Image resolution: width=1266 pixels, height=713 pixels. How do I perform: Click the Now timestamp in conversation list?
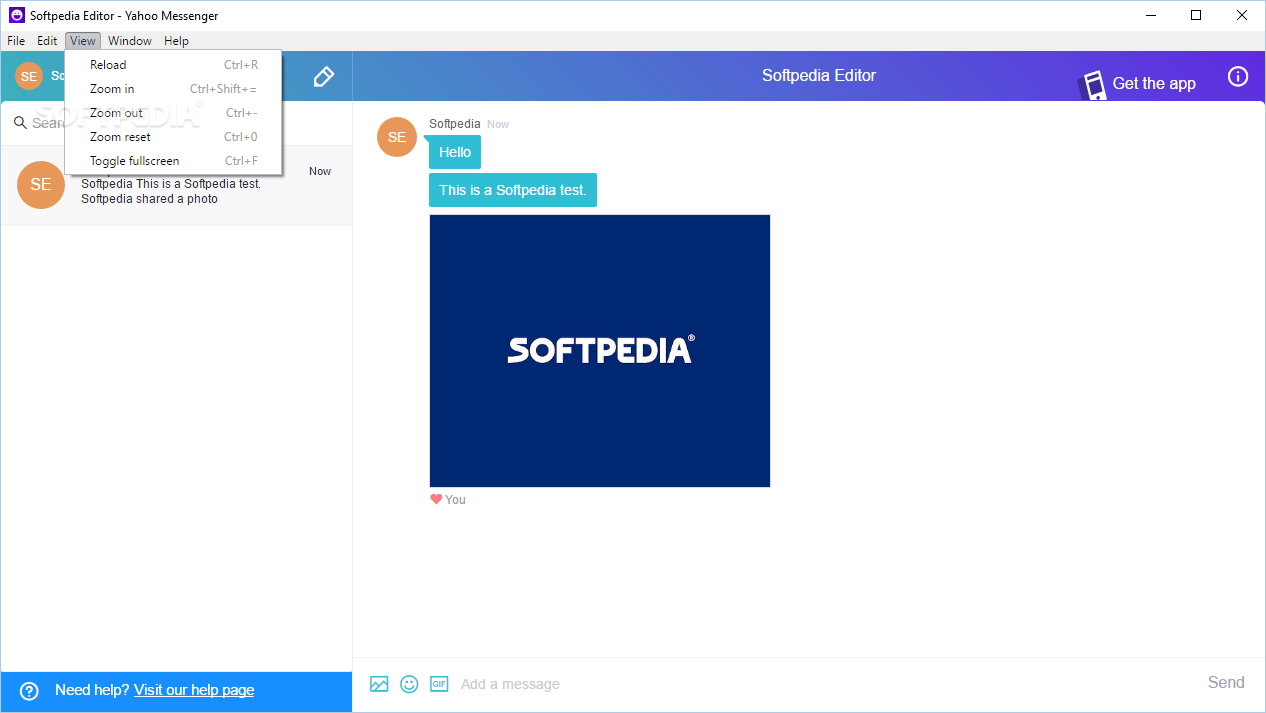coord(320,171)
